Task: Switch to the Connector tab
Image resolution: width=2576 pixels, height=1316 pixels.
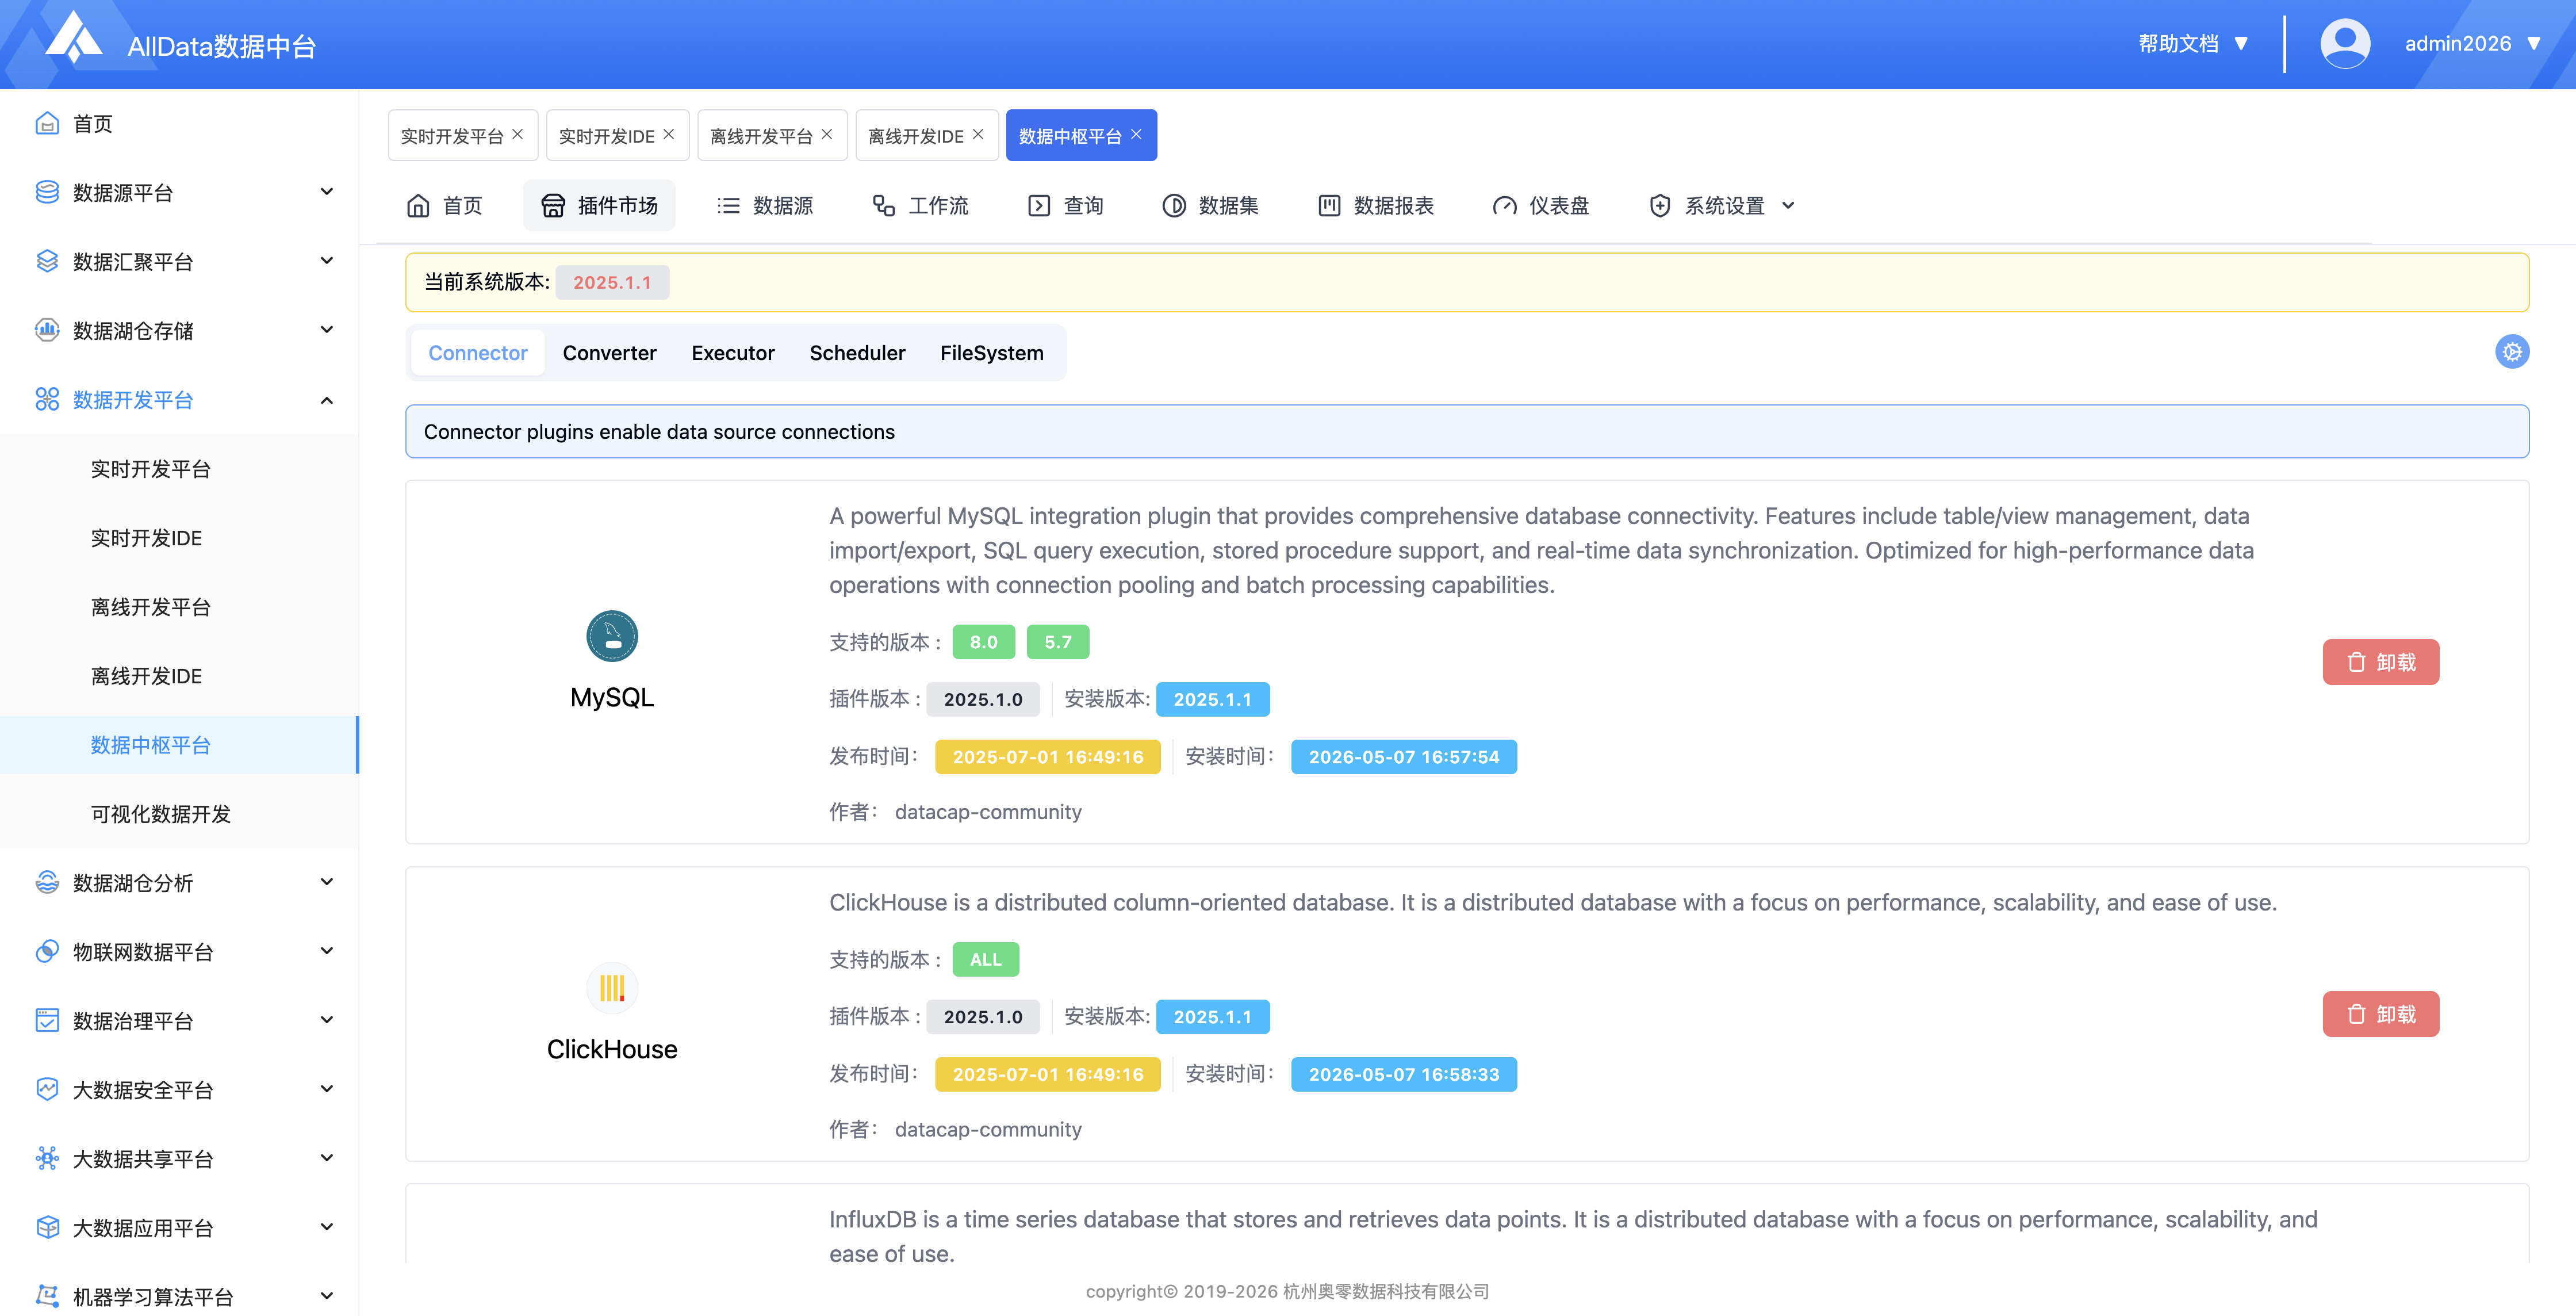Action: (478, 353)
